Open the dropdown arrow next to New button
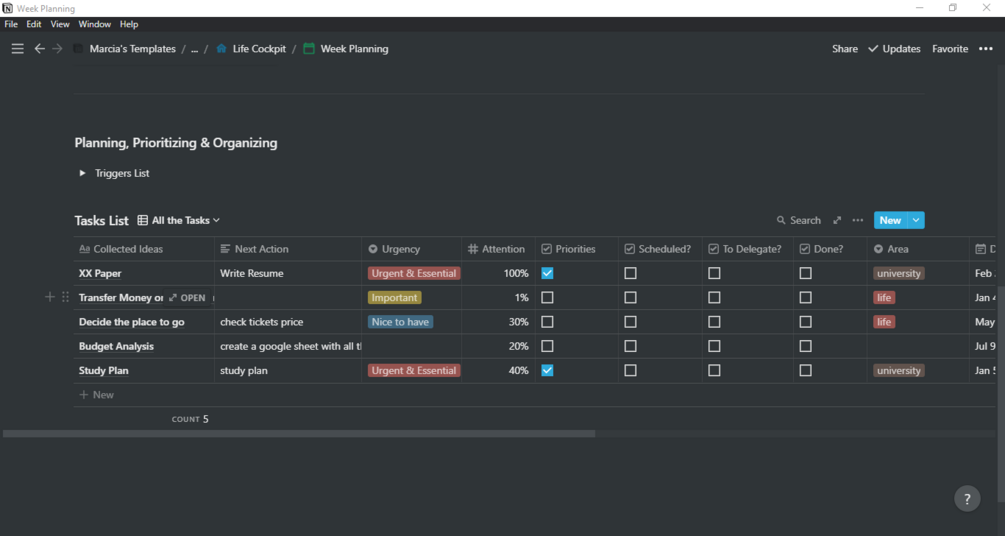This screenshot has width=1005, height=536. point(916,220)
